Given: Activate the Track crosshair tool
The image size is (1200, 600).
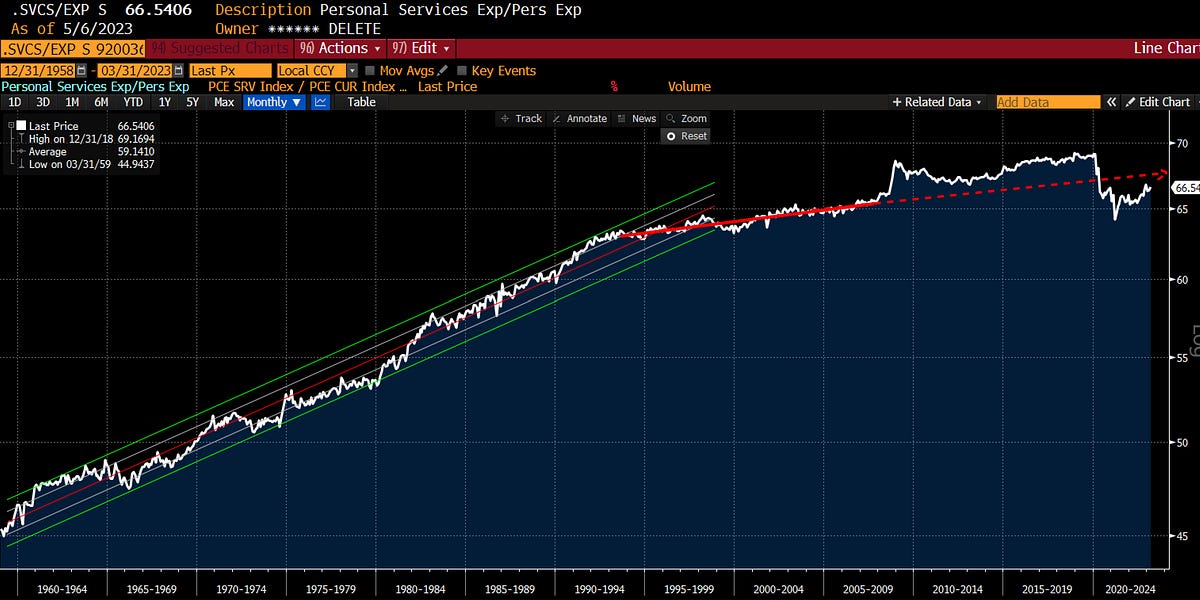Looking at the screenshot, I should [521, 118].
